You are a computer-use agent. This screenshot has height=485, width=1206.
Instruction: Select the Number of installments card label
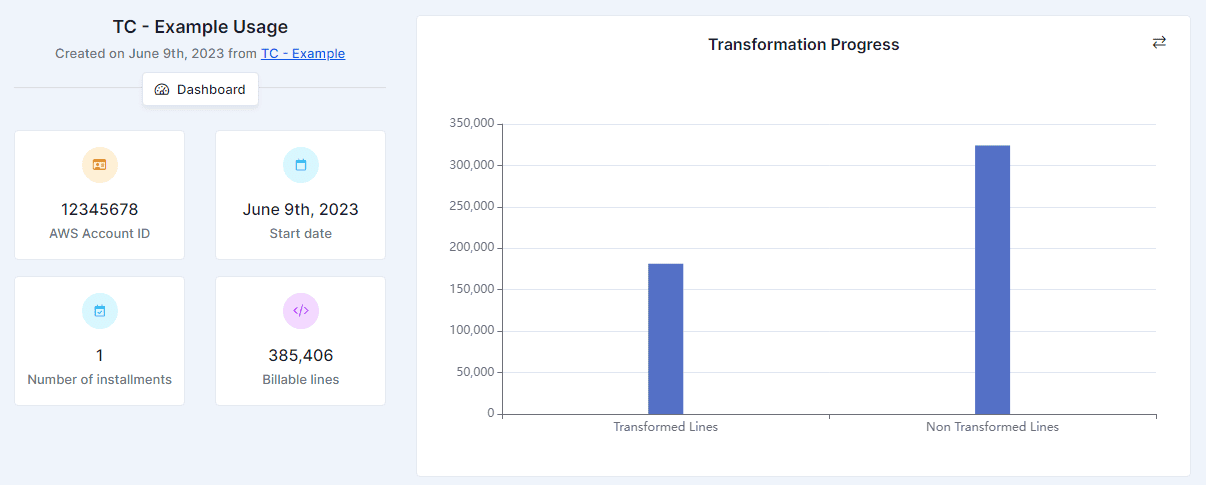(x=99, y=380)
